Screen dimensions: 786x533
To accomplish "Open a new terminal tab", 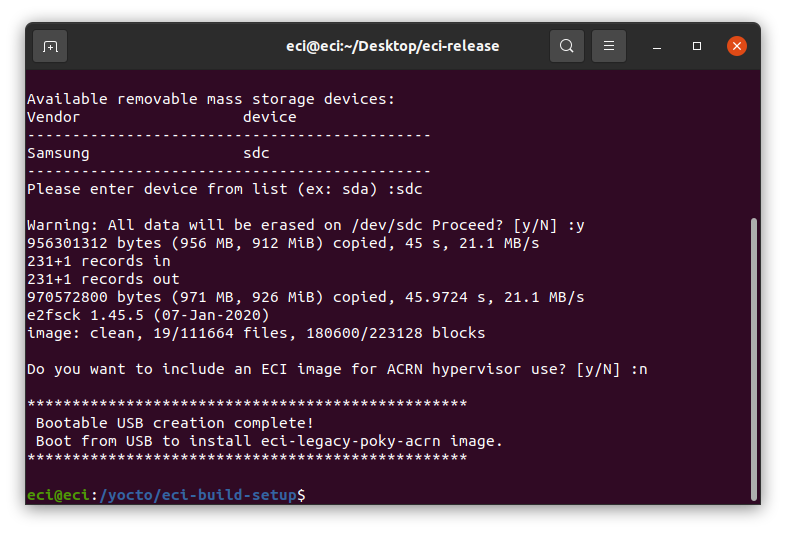I will (50, 46).
